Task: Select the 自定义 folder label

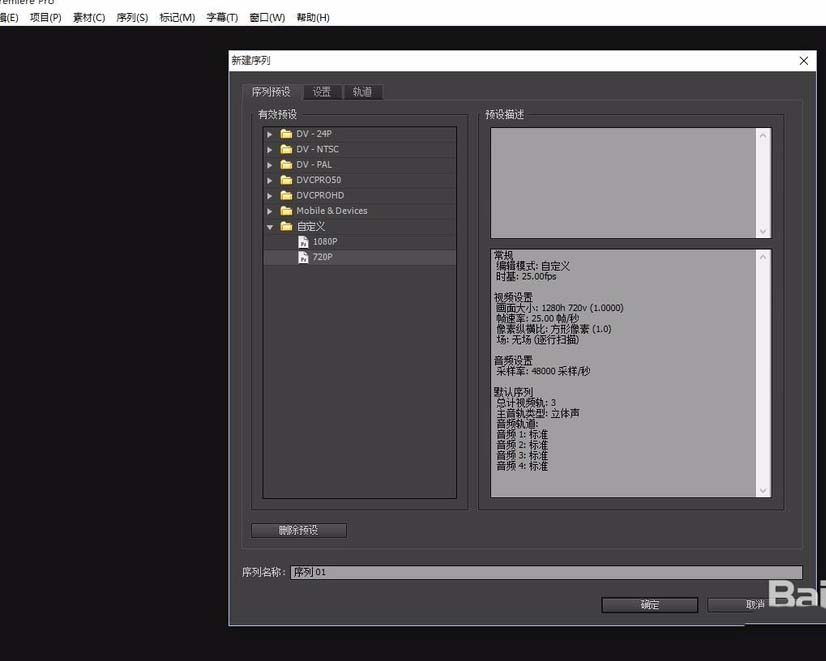Action: (311, 226)
